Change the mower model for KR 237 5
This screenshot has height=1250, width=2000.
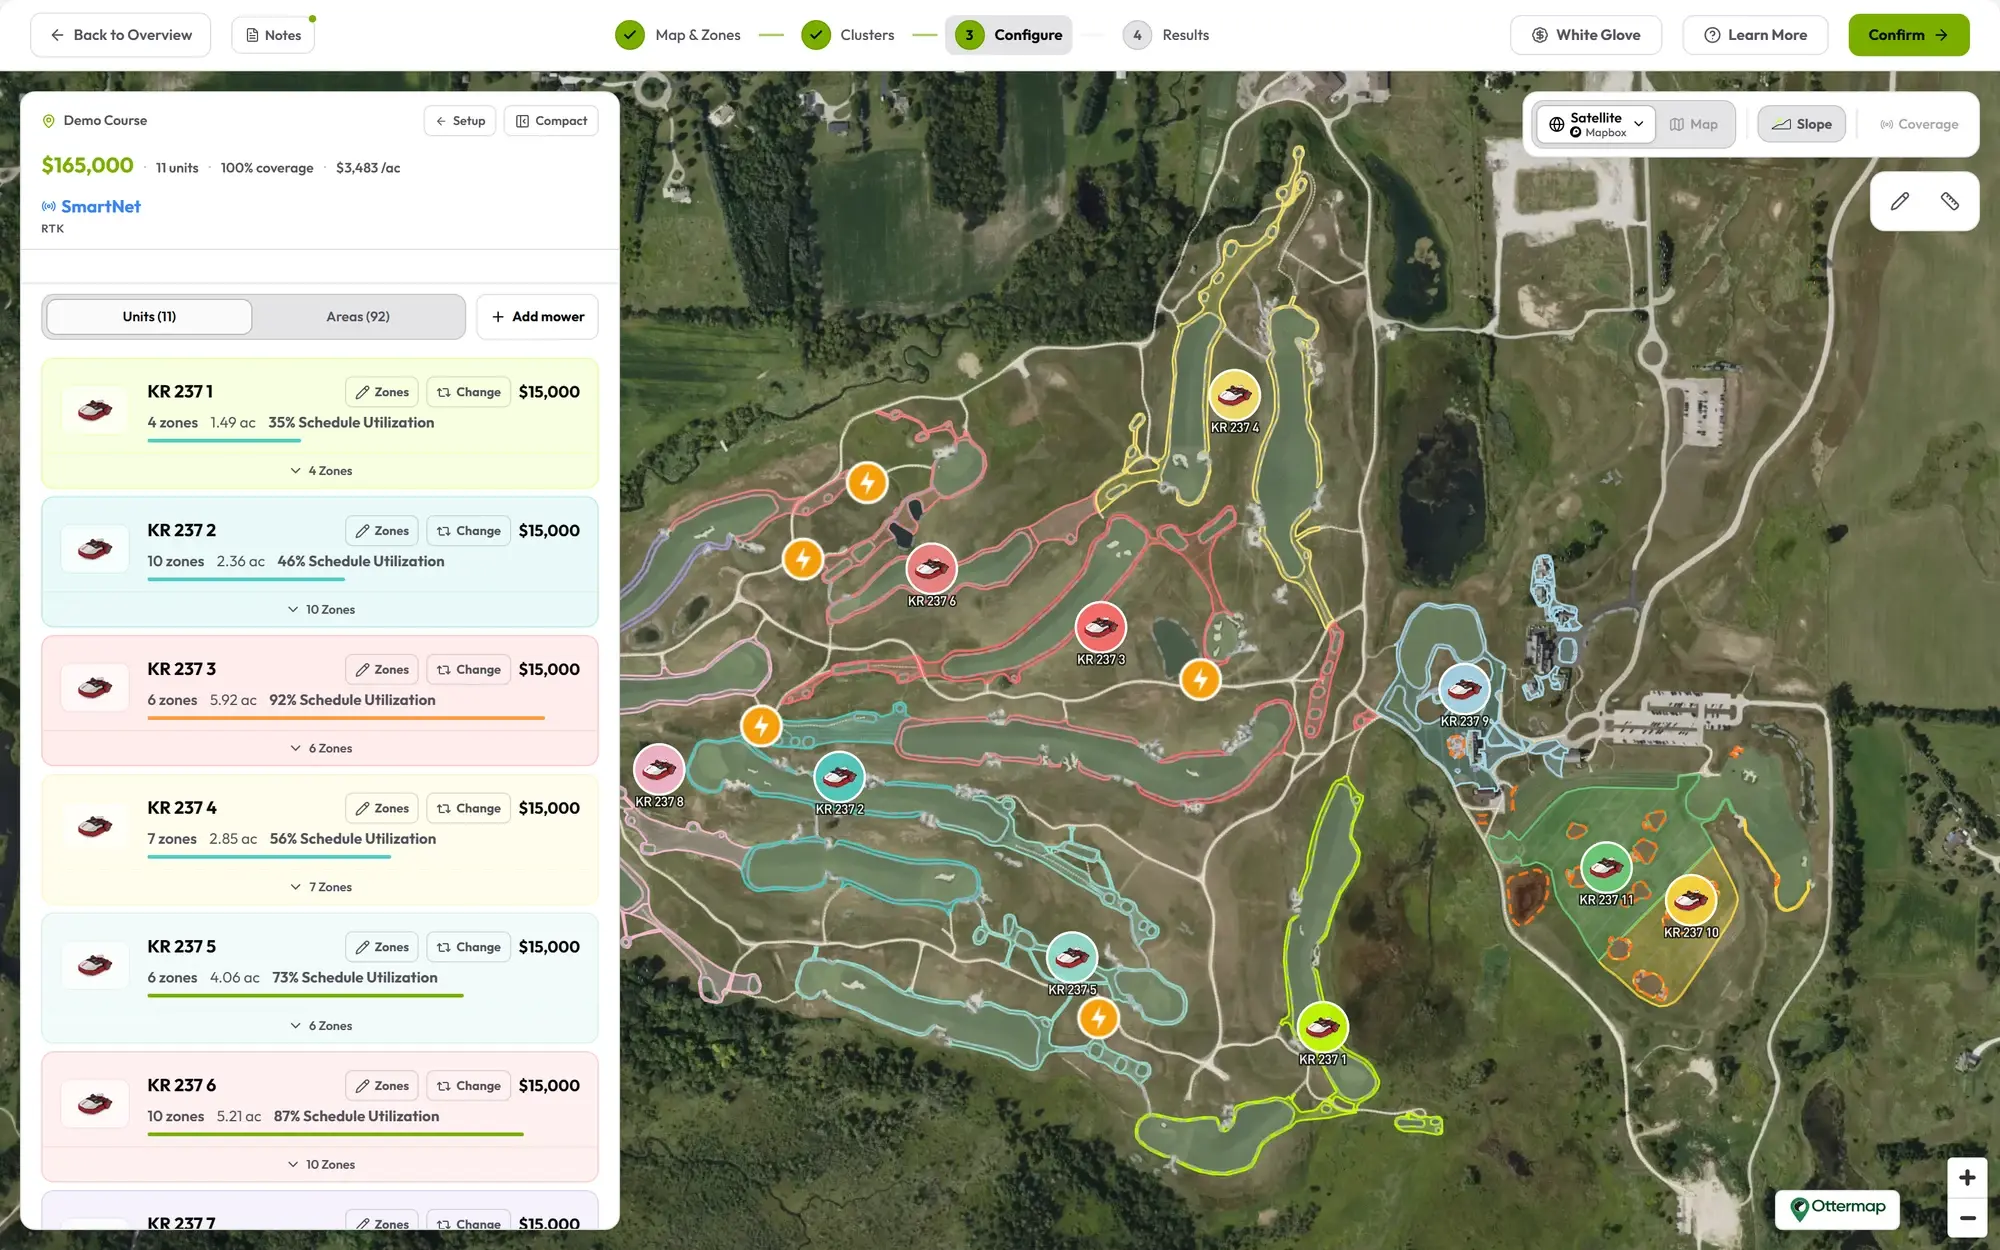[x=469, y=947]
